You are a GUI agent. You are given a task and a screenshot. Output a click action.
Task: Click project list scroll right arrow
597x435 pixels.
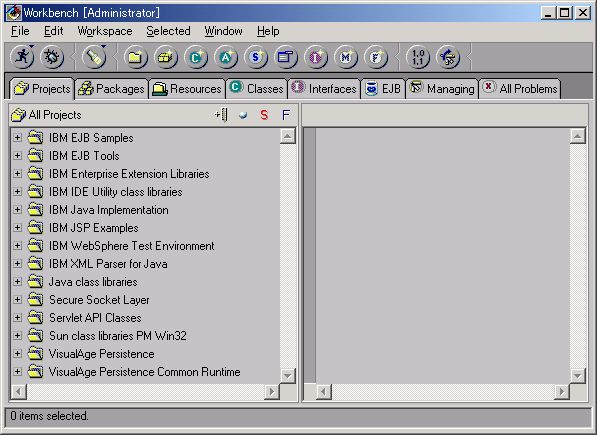271,392
